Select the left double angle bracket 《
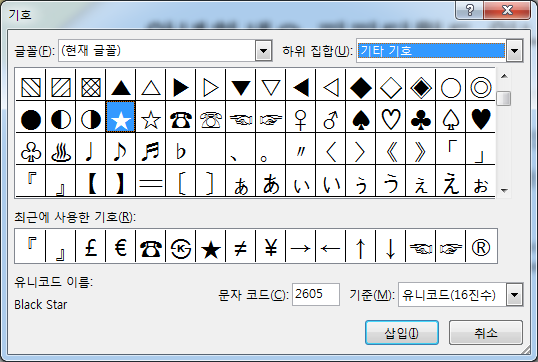 391,151
